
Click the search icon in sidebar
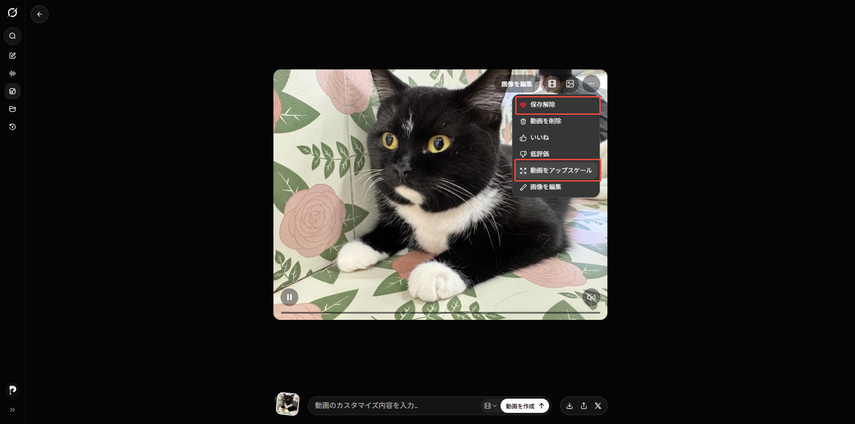[13, 36]
